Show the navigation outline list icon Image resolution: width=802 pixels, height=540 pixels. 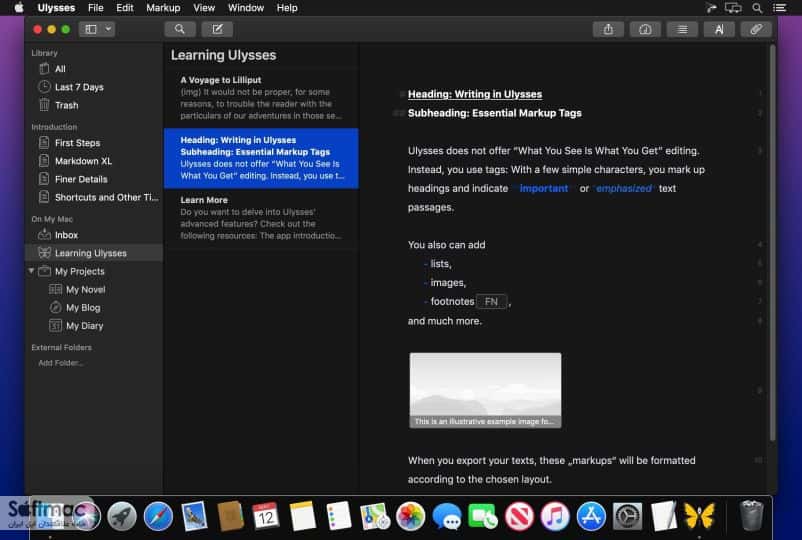tap(682, 30)
